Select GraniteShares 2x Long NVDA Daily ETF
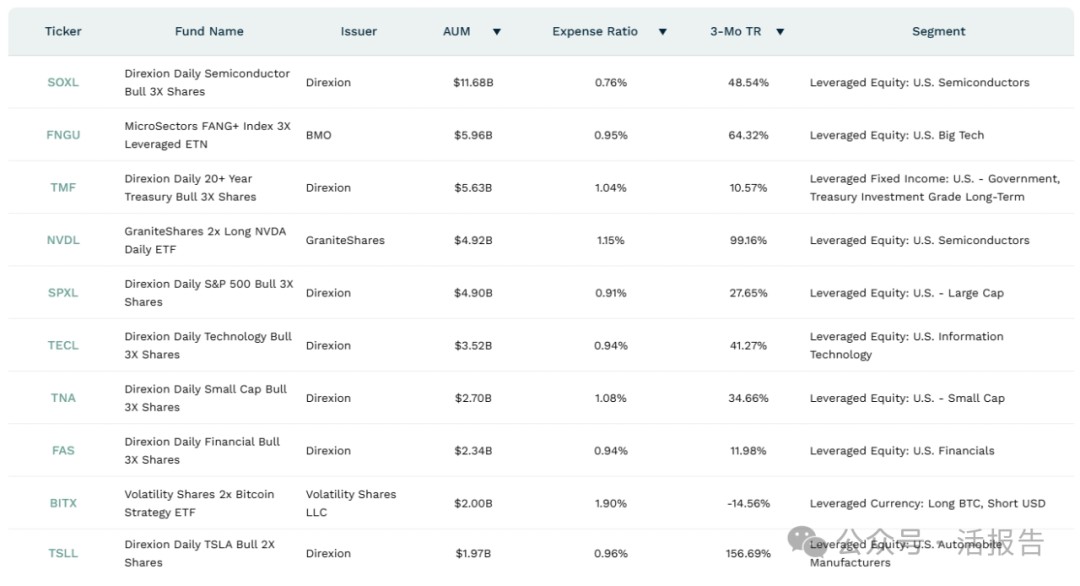Viewport: 1080px width, 586px height. [x=205, y=241]
